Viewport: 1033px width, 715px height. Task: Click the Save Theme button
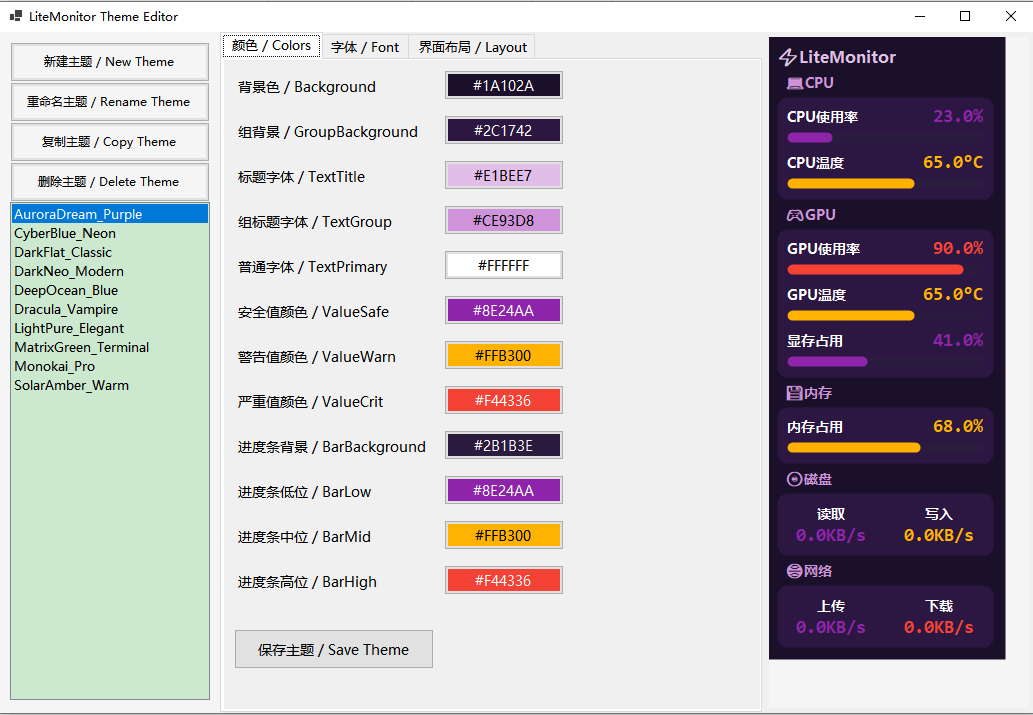point(334,649)
